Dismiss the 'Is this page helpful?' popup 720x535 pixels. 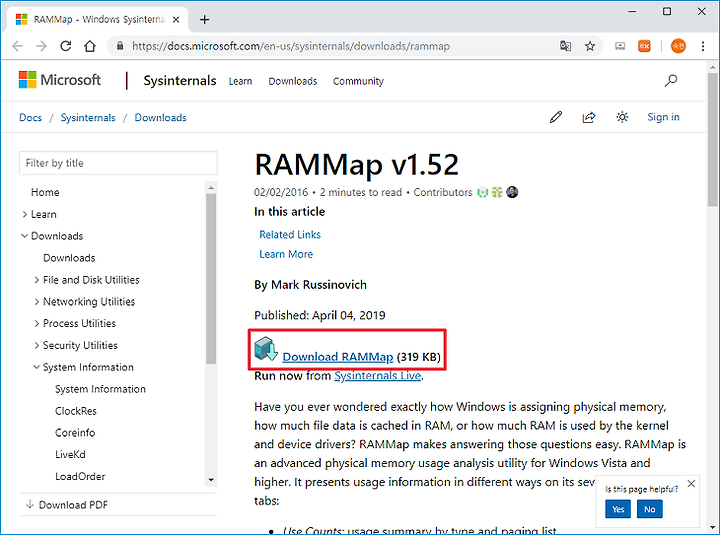691,484
